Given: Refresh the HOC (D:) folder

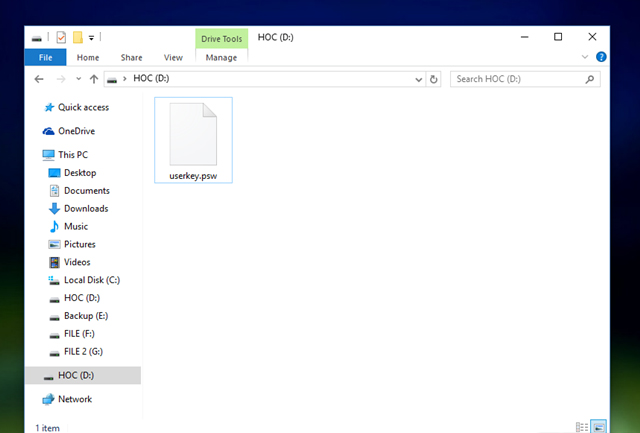Looking at the screenshot, I should tap(433, 79).
